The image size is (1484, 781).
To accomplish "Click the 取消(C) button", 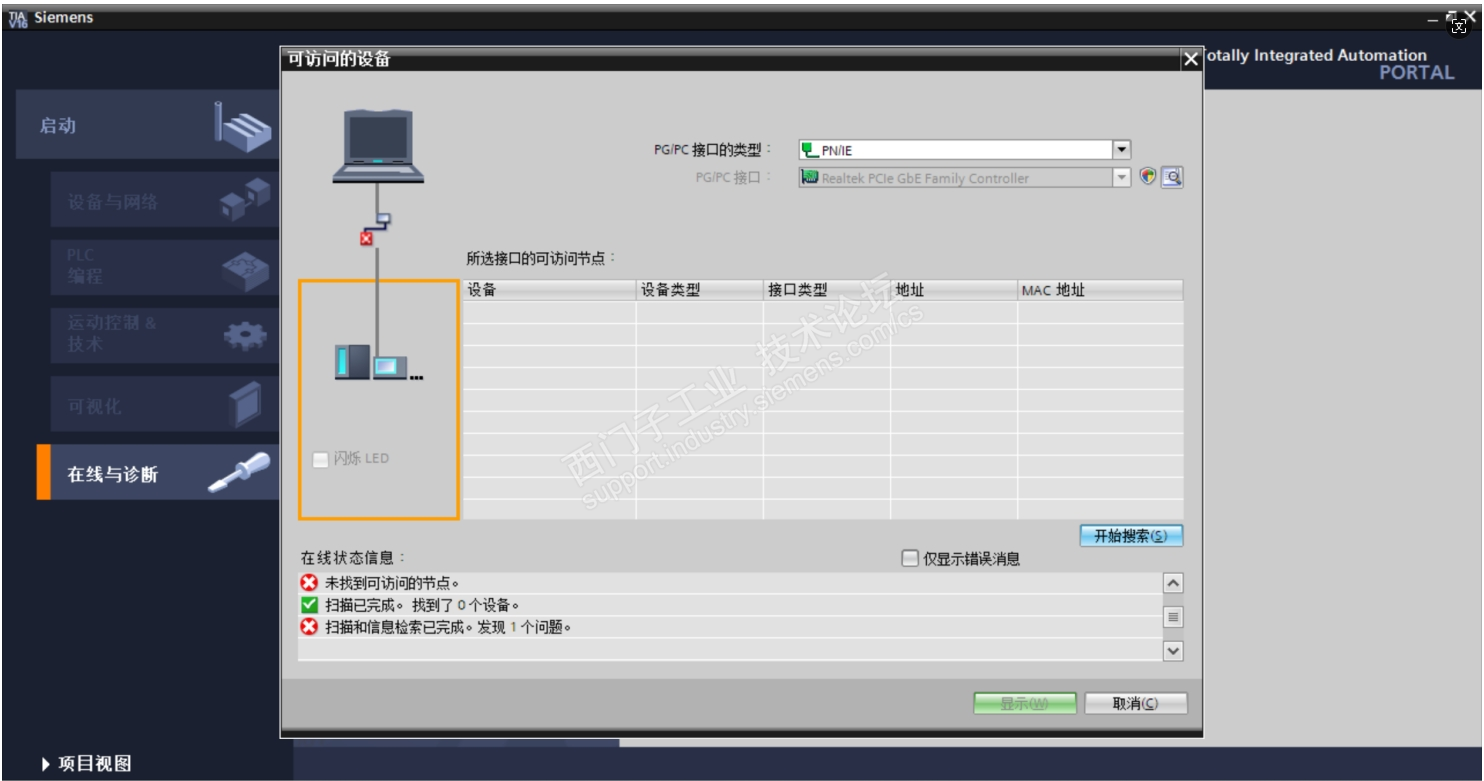I will point(1135,703).
